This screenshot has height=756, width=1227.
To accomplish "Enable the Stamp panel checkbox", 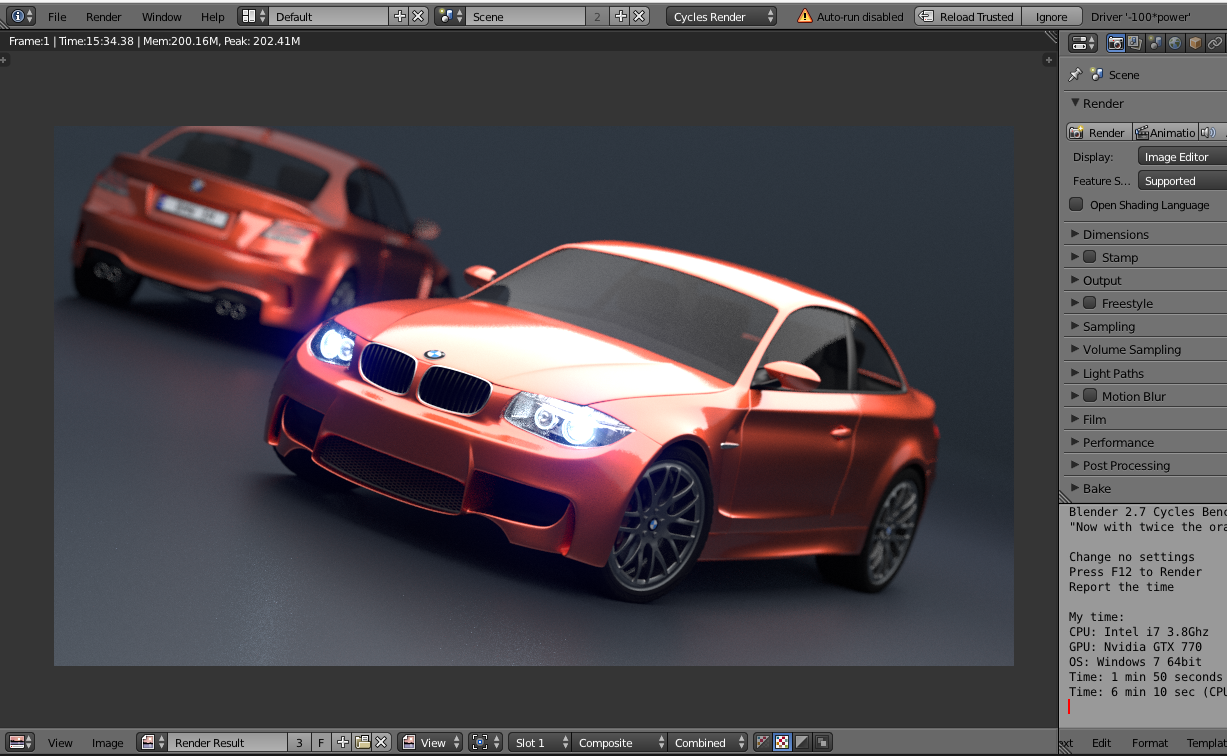I will point(1090,257).
